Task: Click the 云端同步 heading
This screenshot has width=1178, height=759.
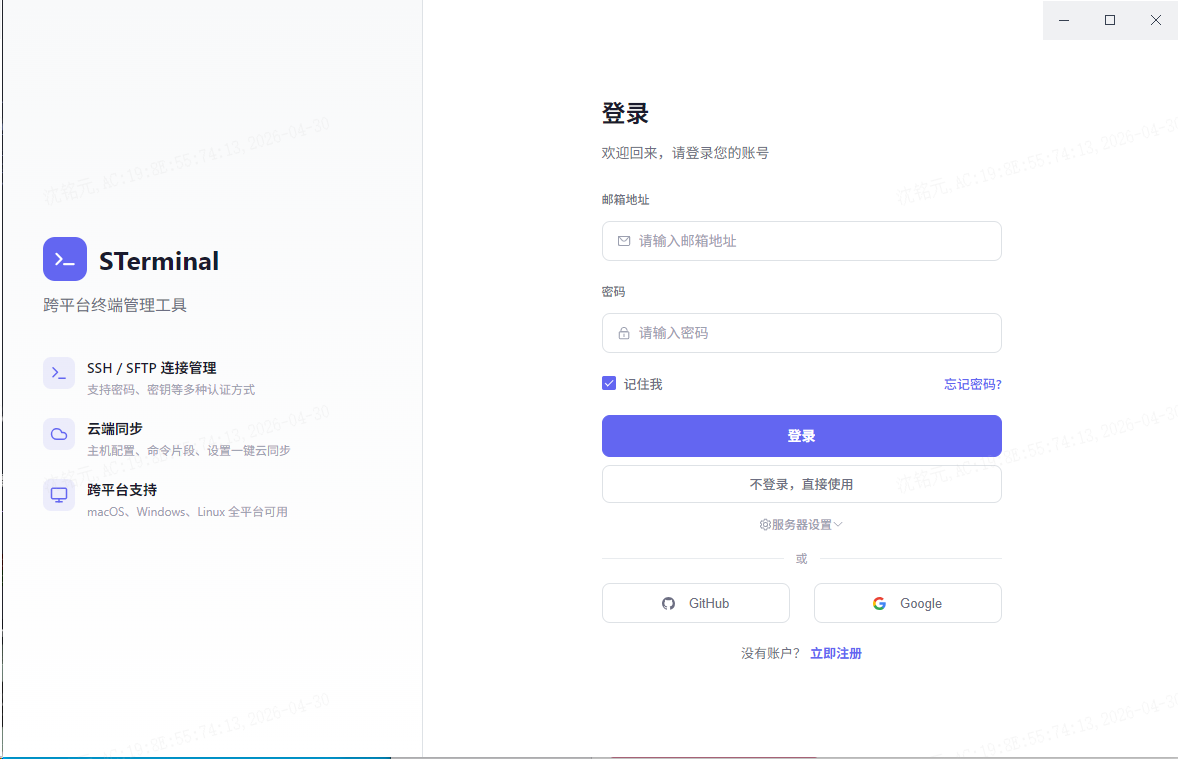Action: click(x=115, y=428)
